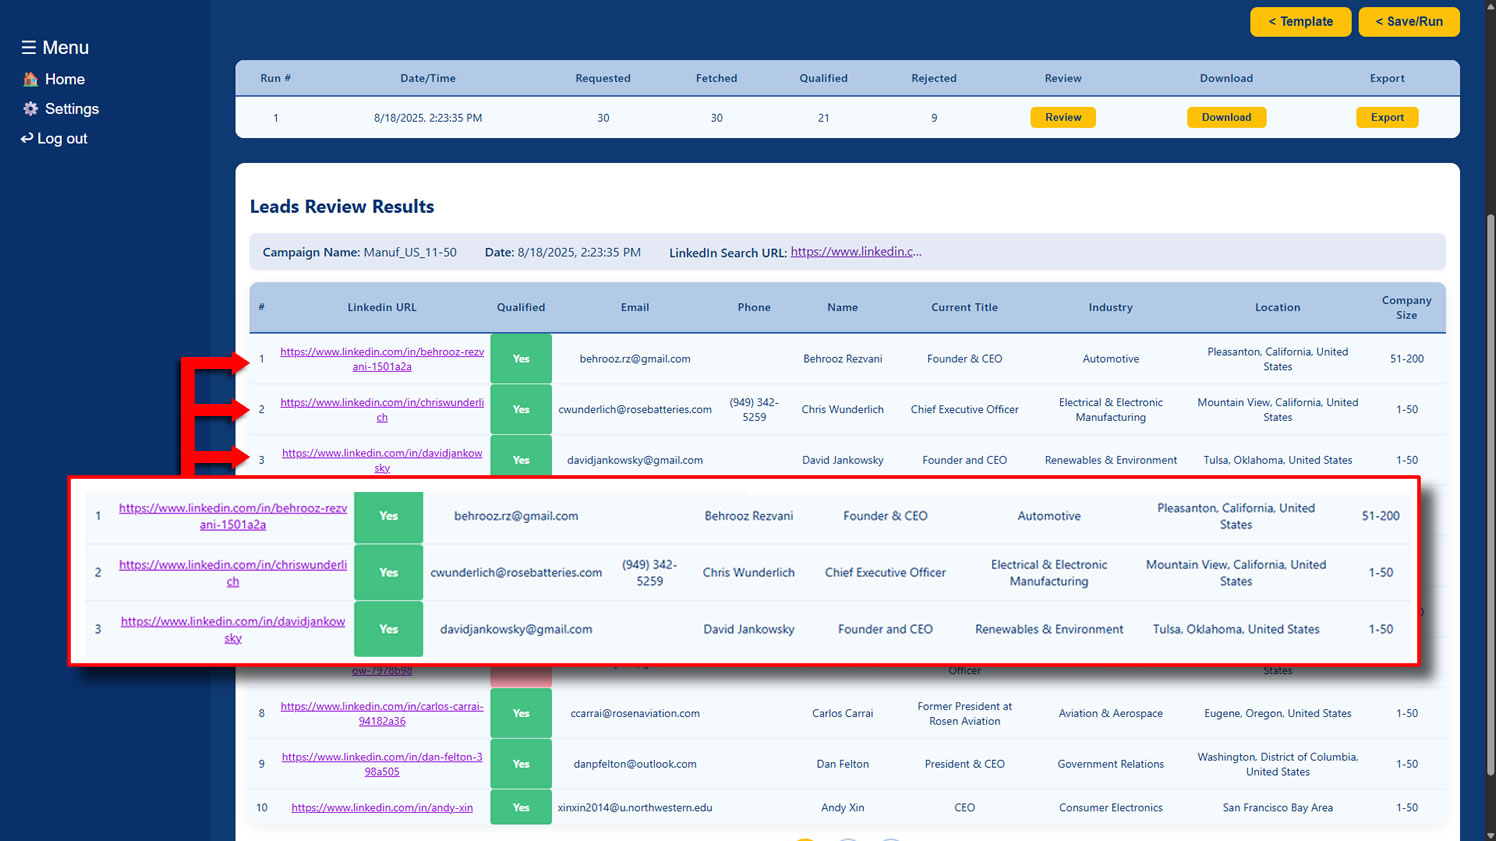Open Carlos Carrai's LinkedIn profile link
This screenshot has width=1496, height=841.
[382, 713]
